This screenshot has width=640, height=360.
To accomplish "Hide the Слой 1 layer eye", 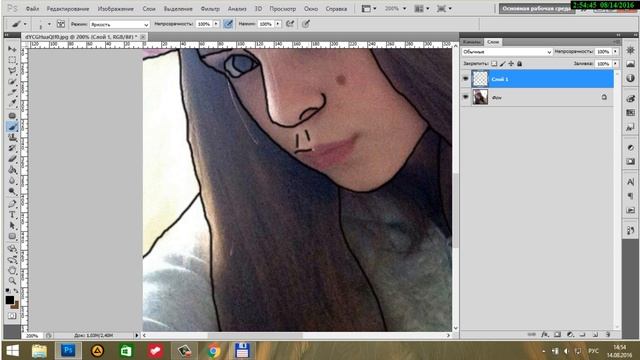I will pyautogui.click(x=466, y=79).
